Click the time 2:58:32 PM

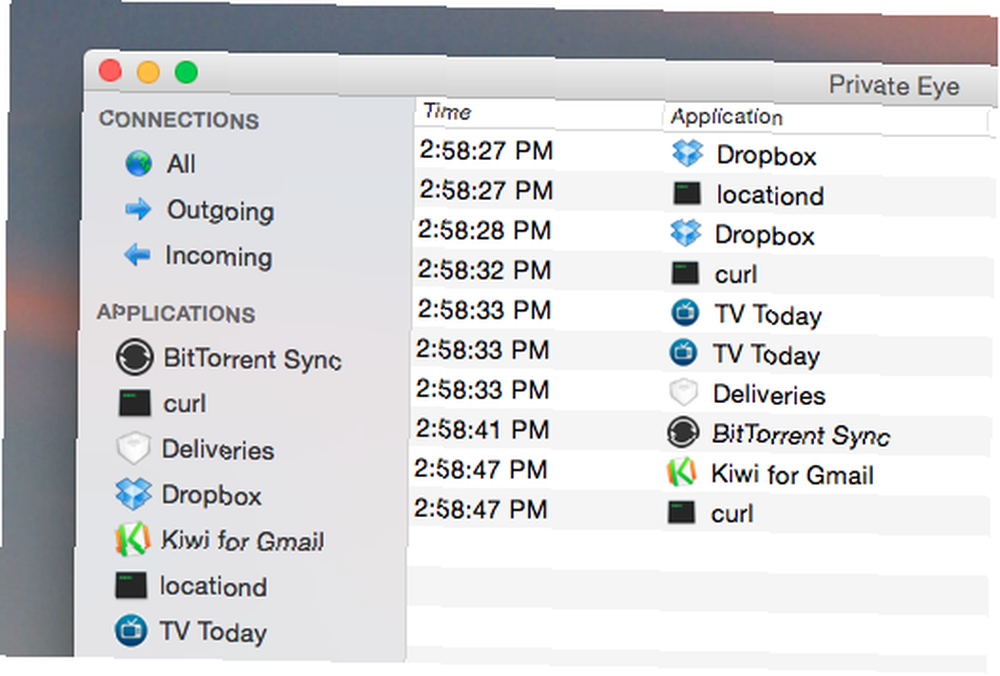pos(485,270)
